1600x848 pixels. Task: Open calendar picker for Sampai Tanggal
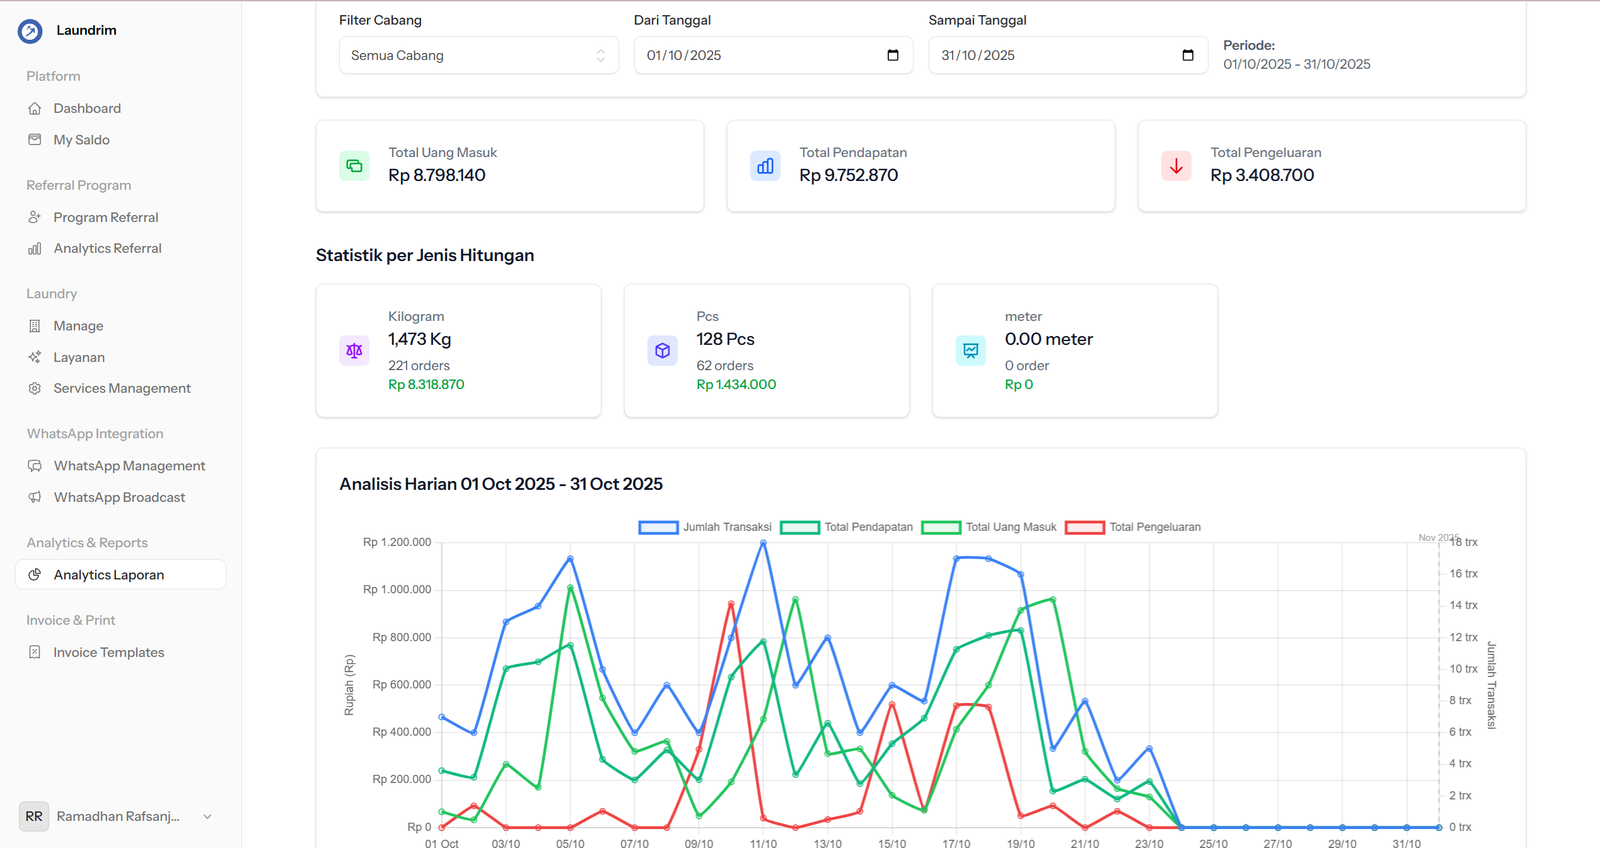click(x=1188, y=55)
